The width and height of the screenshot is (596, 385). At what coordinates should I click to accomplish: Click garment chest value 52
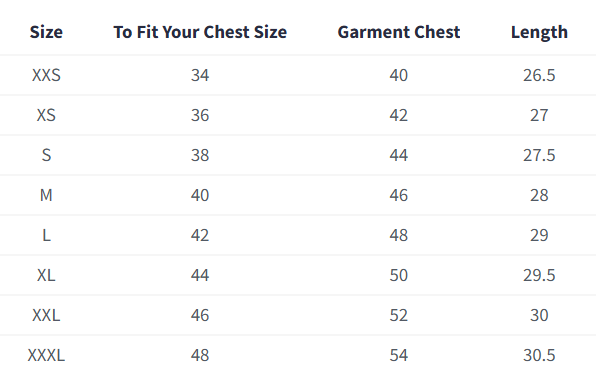coord(399,315)
